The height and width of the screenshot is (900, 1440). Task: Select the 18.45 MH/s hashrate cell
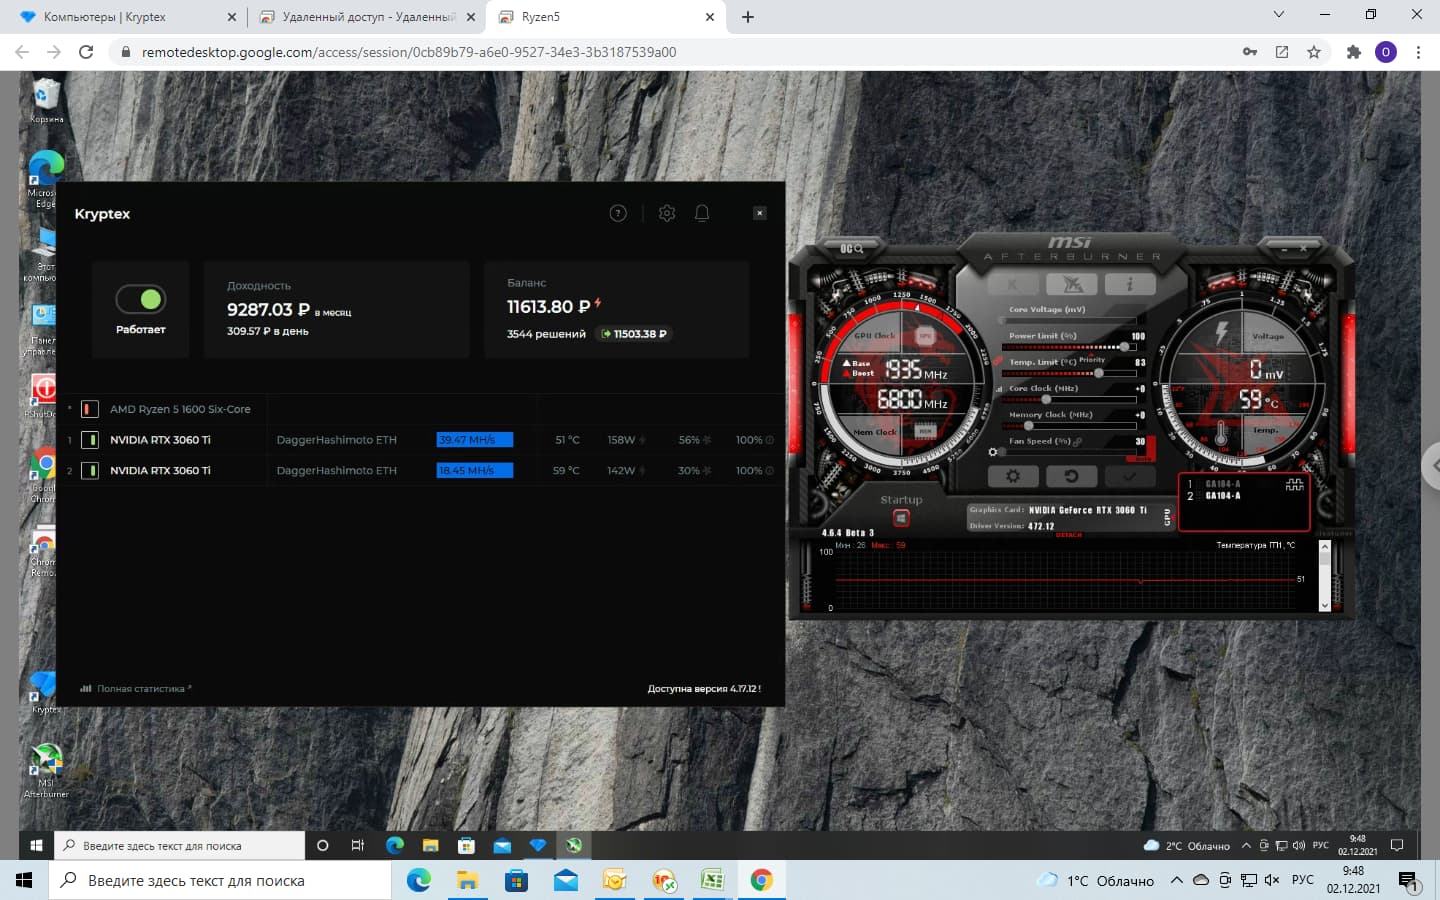click(x=475, y=470)
